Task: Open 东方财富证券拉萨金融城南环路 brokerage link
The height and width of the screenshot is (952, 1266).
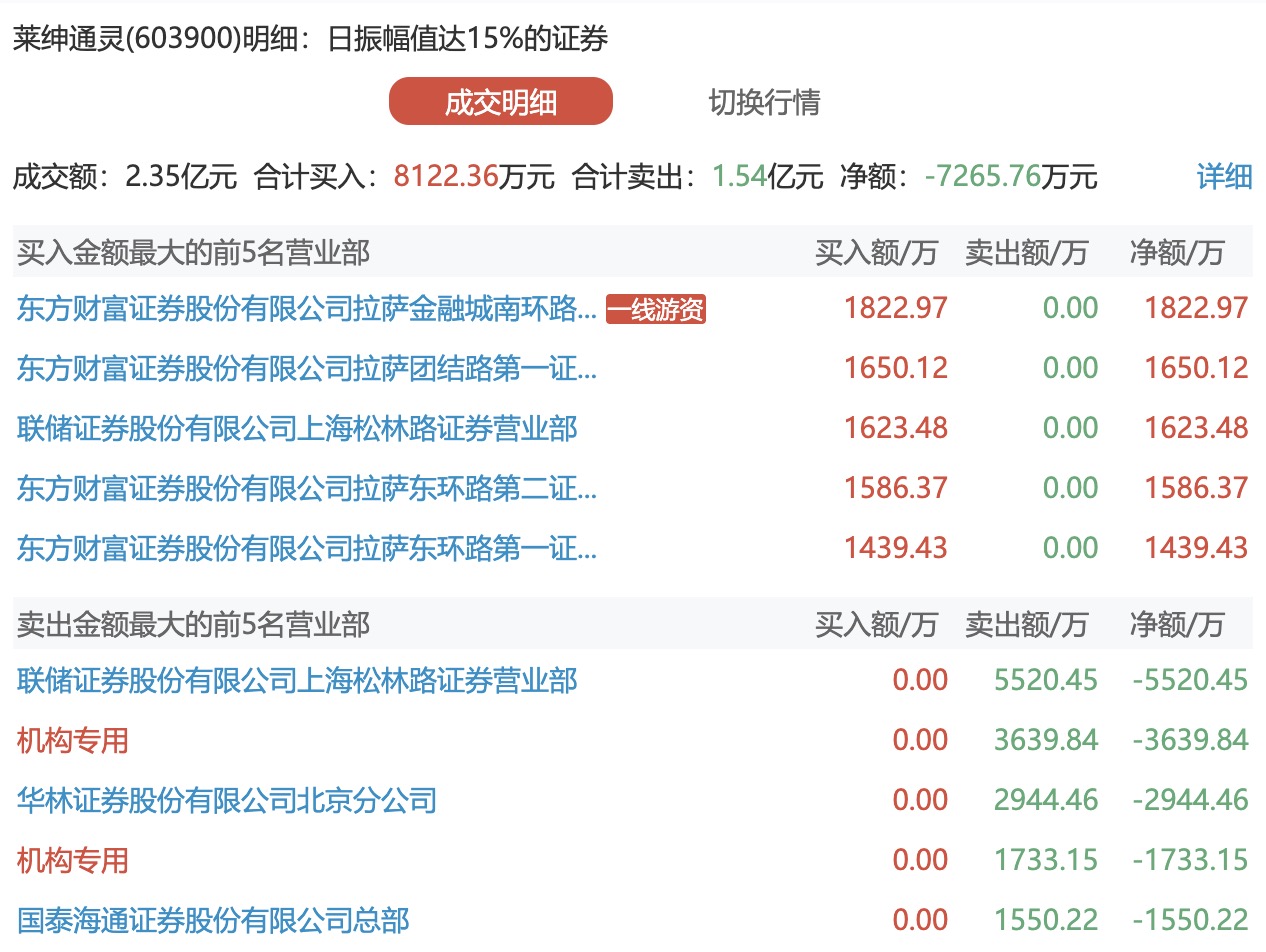Action: [x=307, y=309]
